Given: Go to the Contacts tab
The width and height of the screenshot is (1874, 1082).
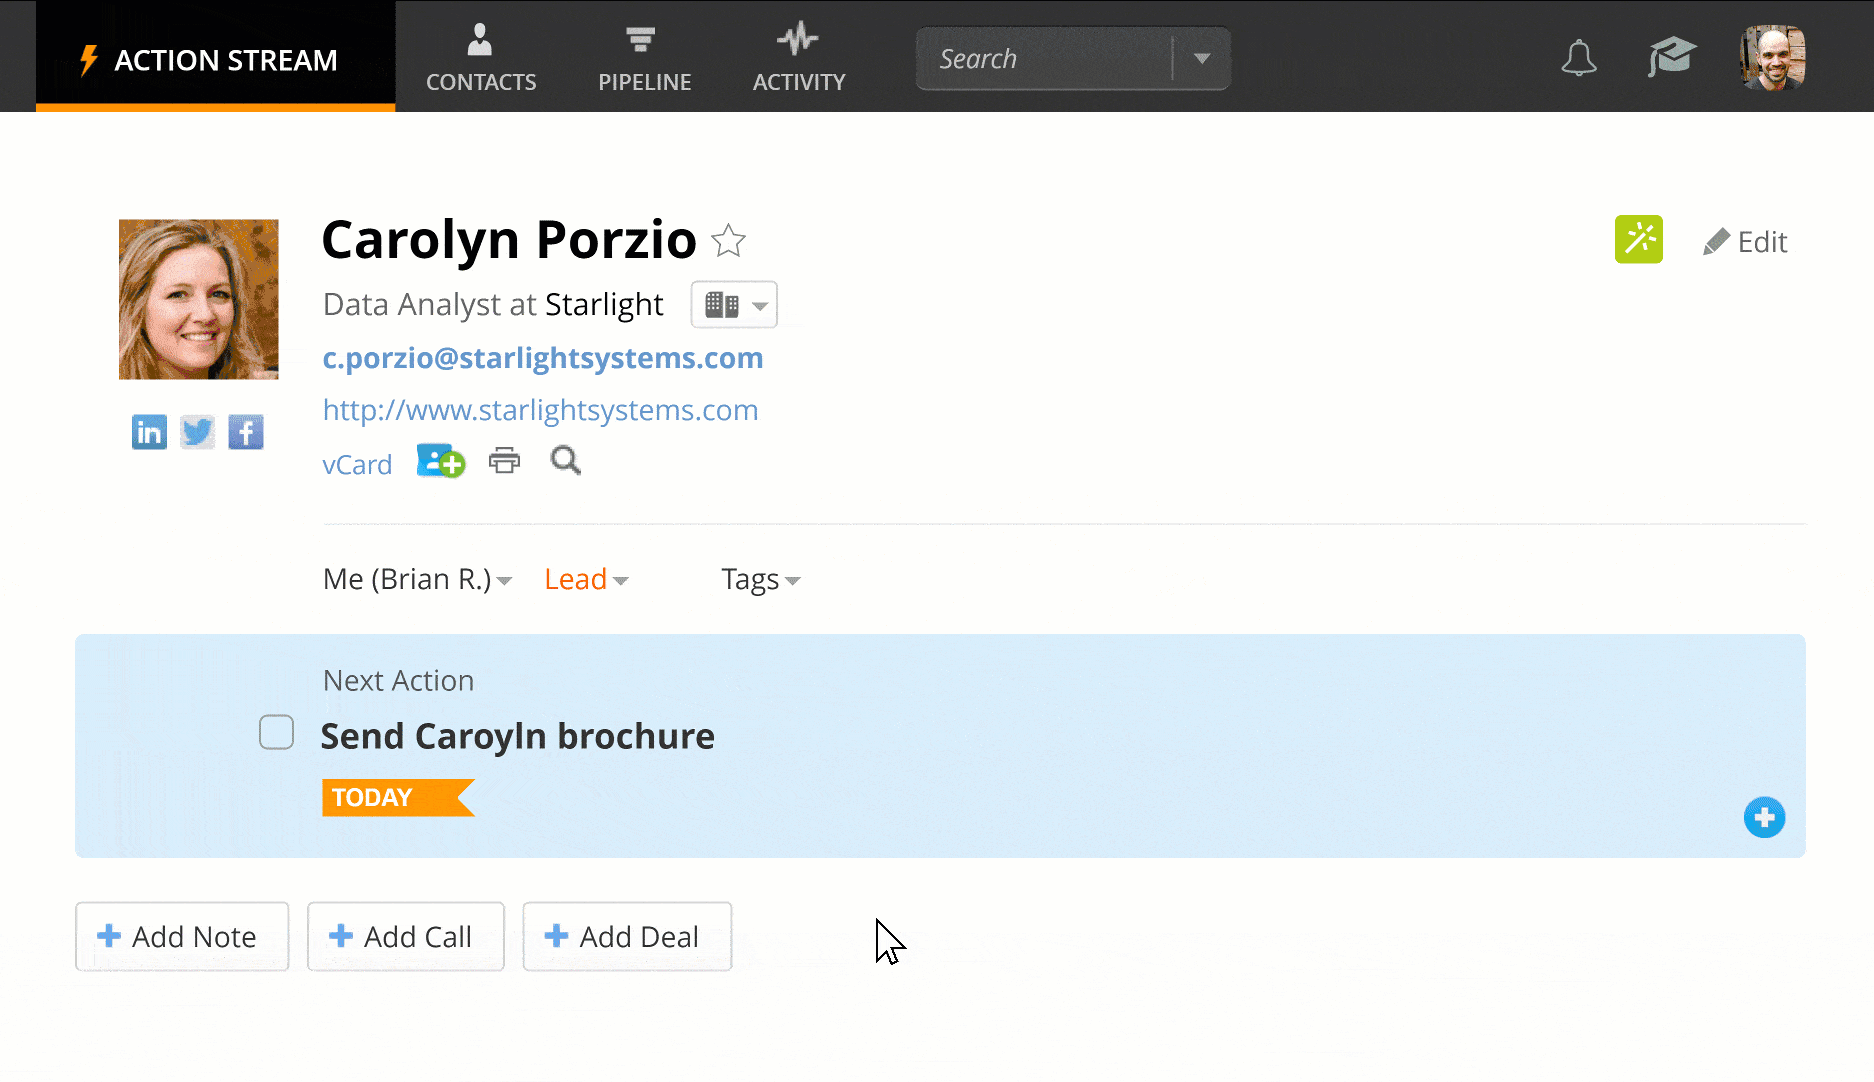Looking at the screenshot, I should (x=481, y=58).
